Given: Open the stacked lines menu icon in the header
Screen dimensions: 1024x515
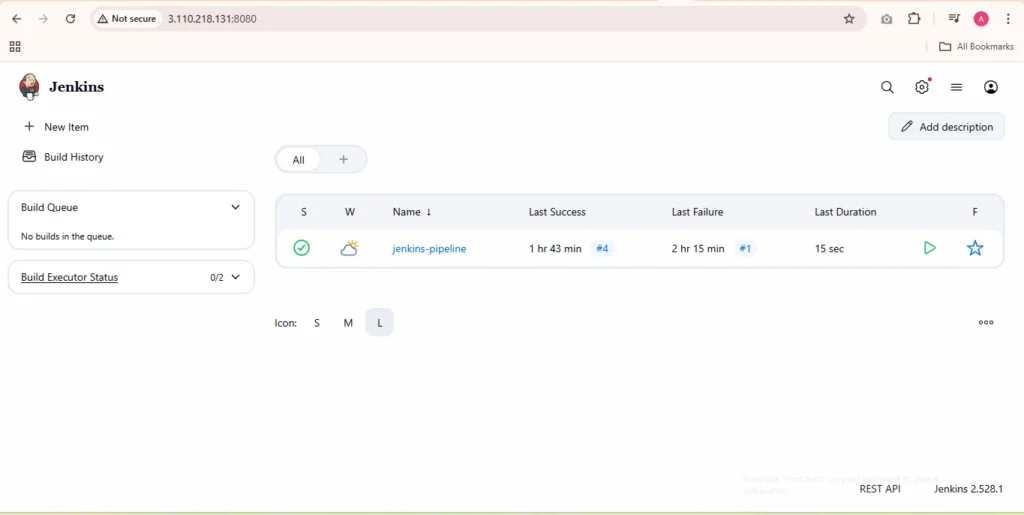Looking at the screenshot, I should (x=956, y=87).
